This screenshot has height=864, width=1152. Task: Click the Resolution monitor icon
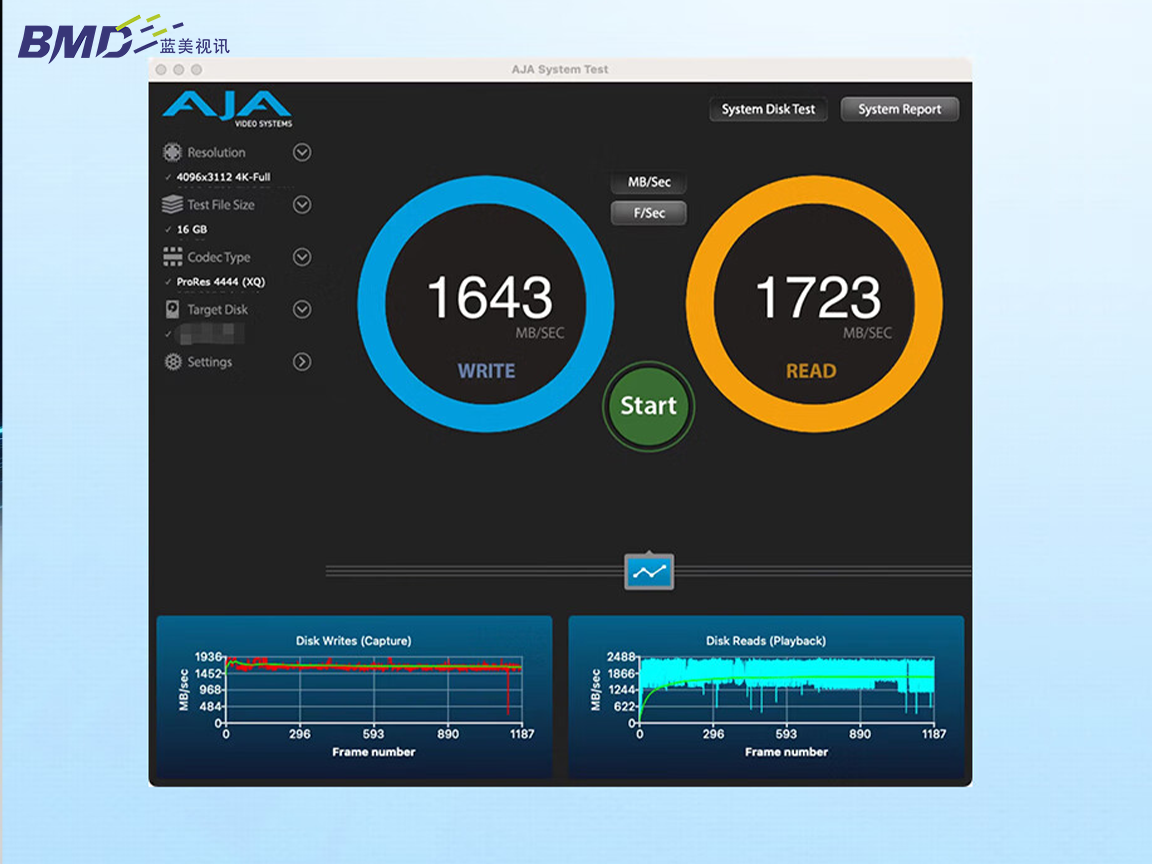(x=172, y=153)
